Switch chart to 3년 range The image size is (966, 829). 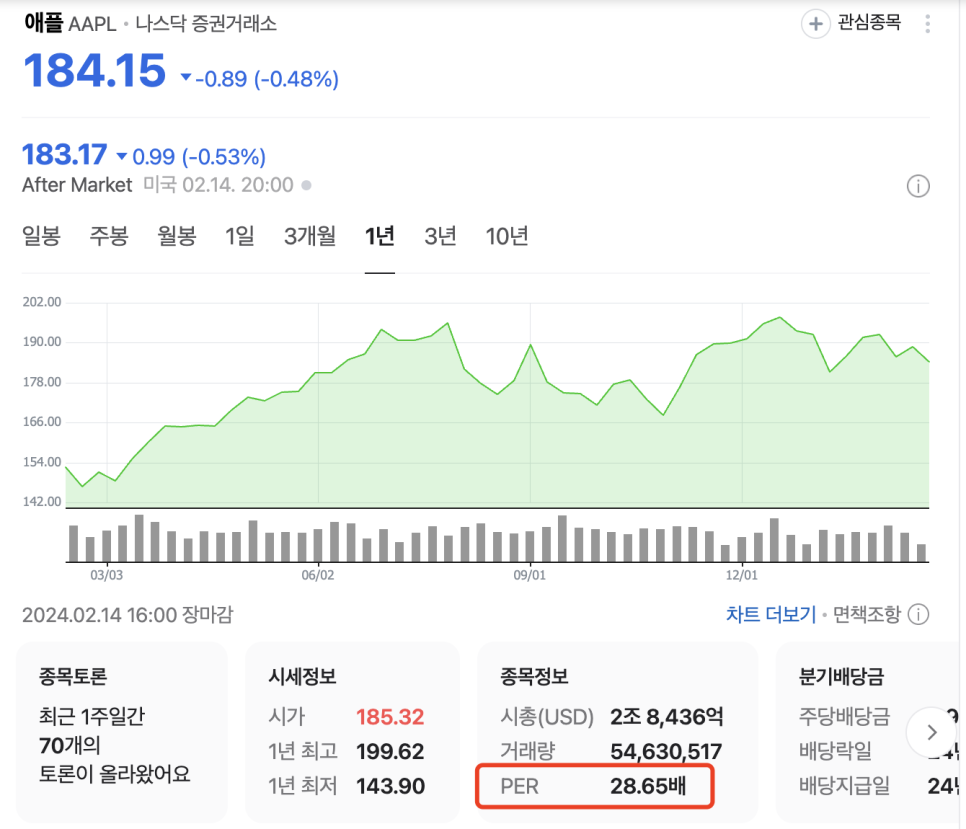[440, 236]
